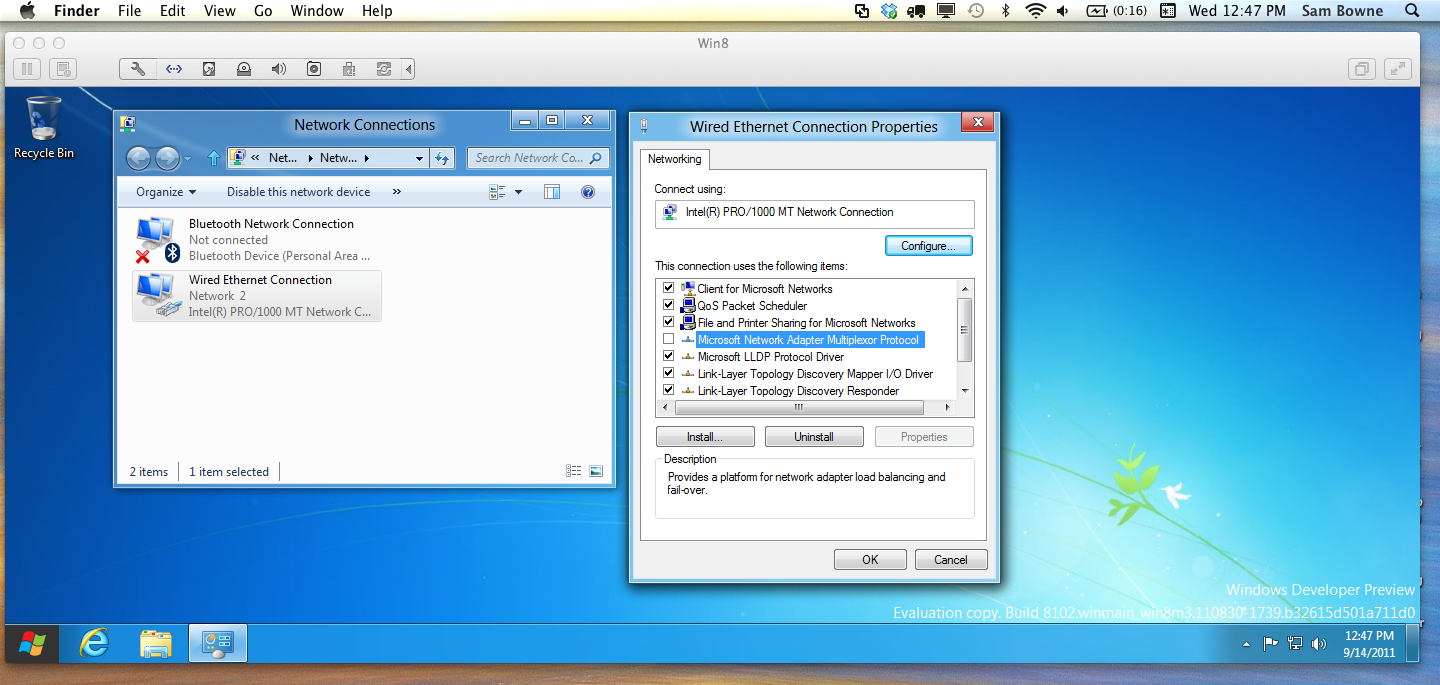Click the VM USB device icon
The width and height of the screenshot is (1440, 685).
pos(349,69)
